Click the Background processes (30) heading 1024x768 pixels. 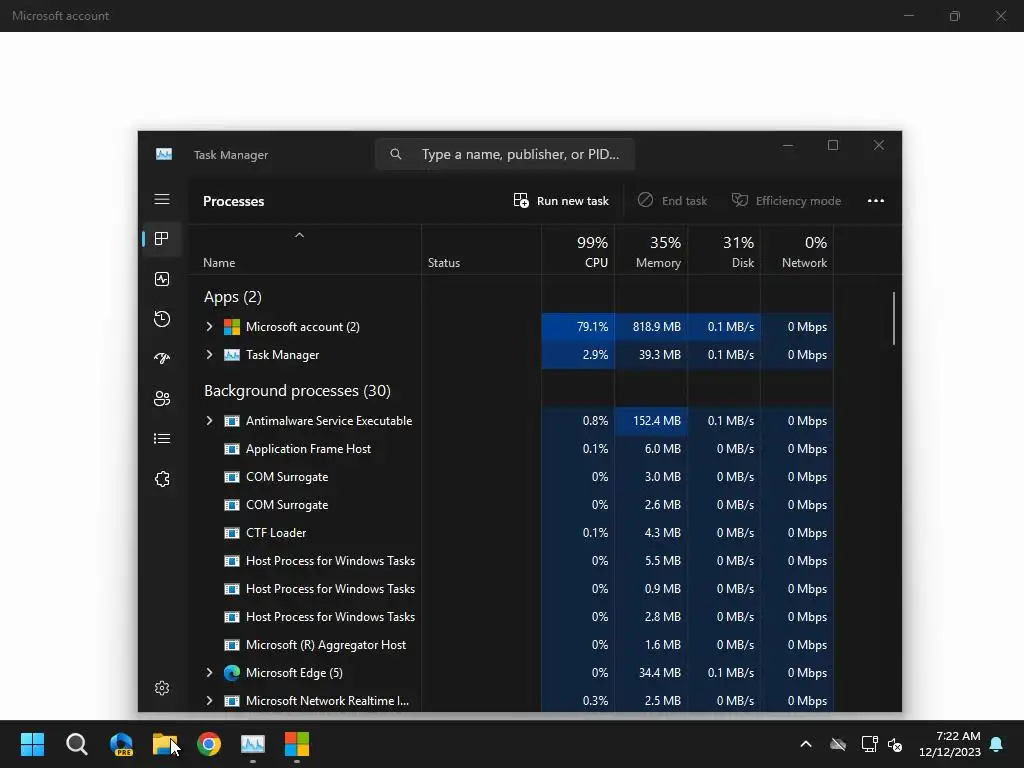click(x=297, y=391)
